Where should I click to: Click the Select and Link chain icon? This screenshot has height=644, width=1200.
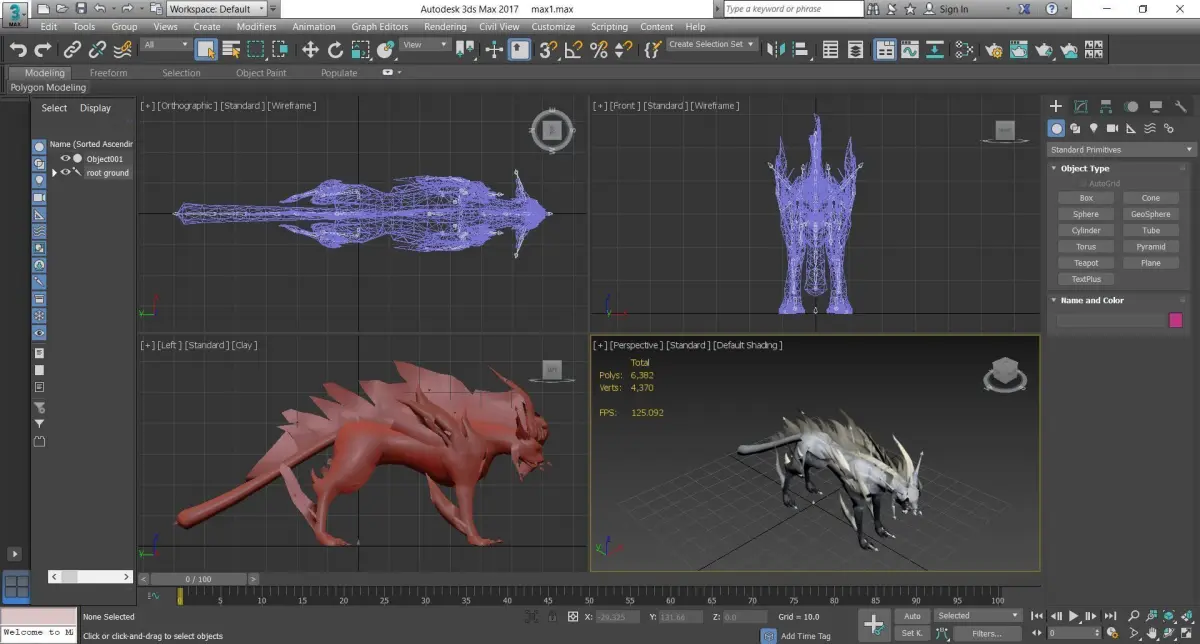72,49
